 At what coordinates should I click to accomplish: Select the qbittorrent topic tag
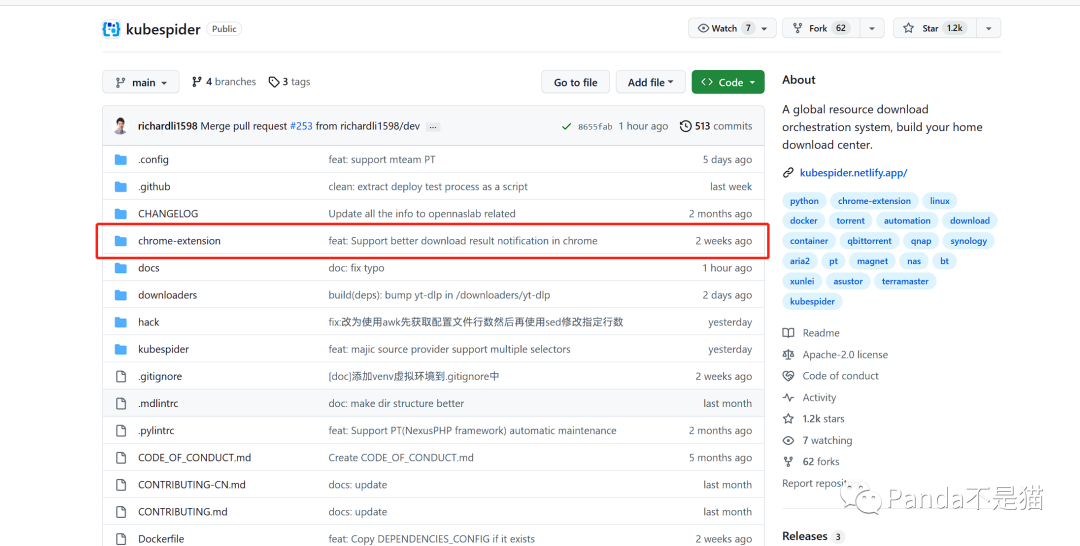tap(869, 241)
